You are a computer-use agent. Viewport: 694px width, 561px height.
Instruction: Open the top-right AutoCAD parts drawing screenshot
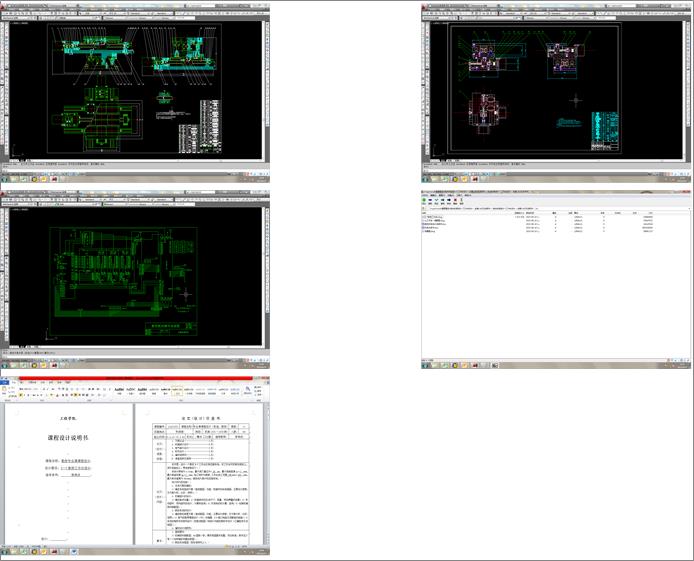pos(556,92)
